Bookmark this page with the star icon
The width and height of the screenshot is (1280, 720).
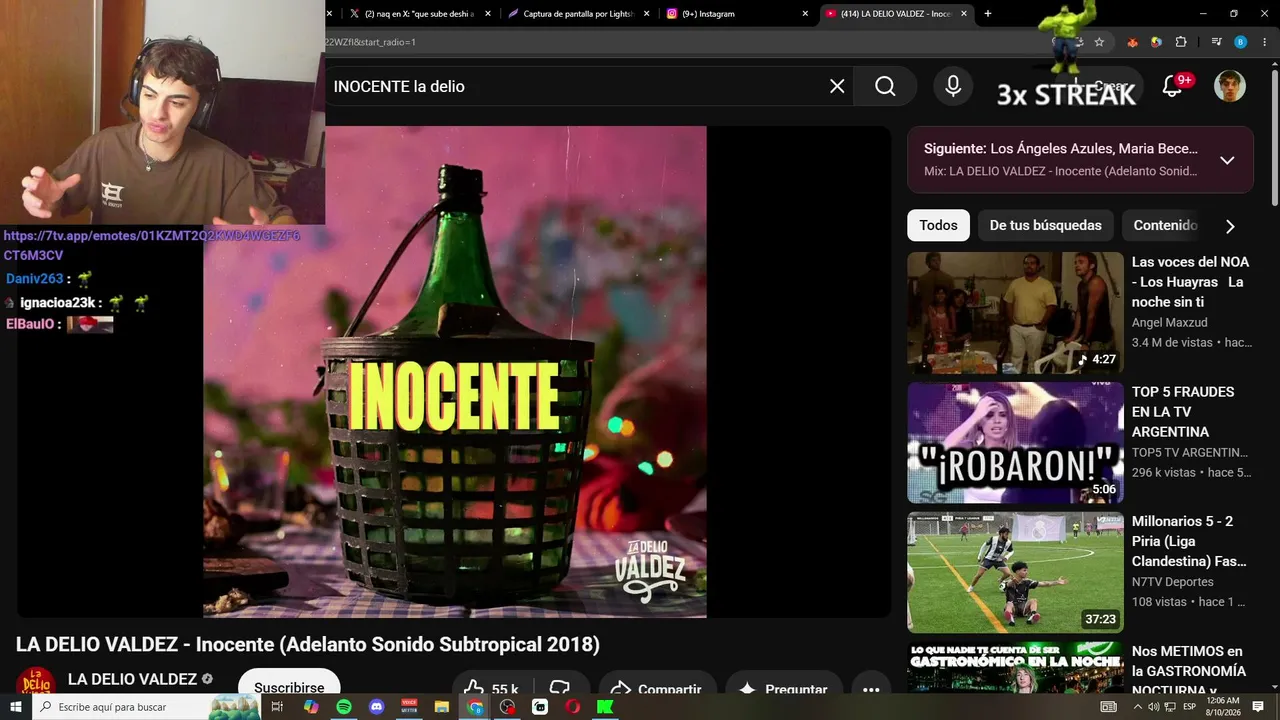coord(1099,42)
